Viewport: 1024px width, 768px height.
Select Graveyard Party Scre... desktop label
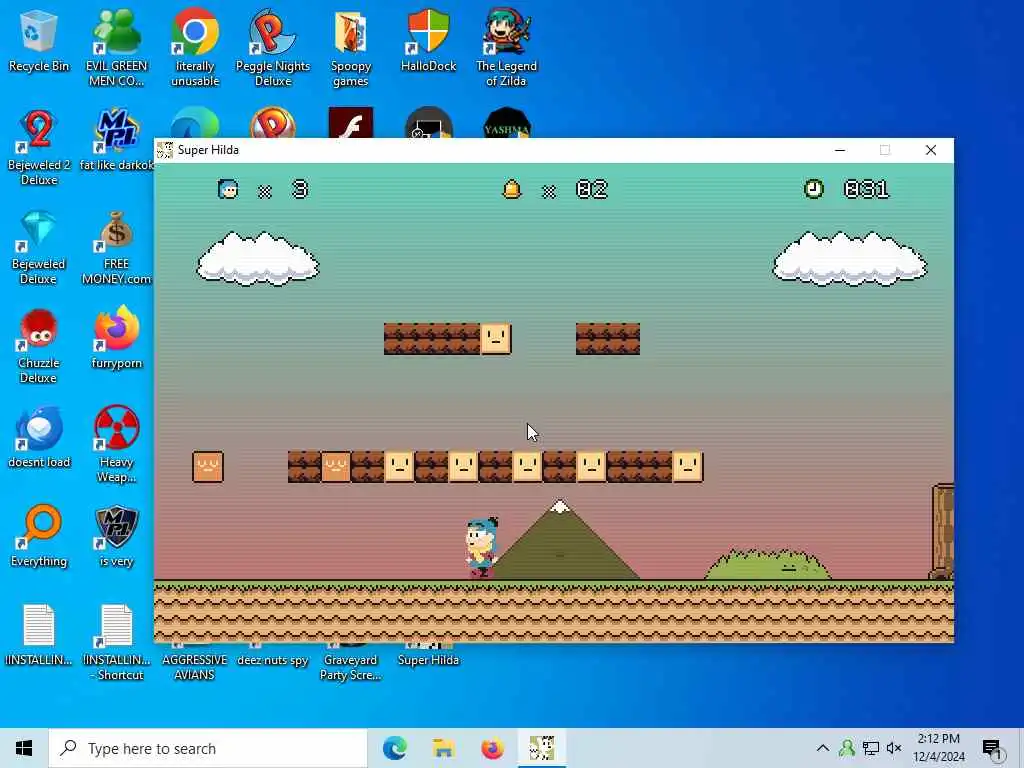pyautogui.click(x=351, y=667)
